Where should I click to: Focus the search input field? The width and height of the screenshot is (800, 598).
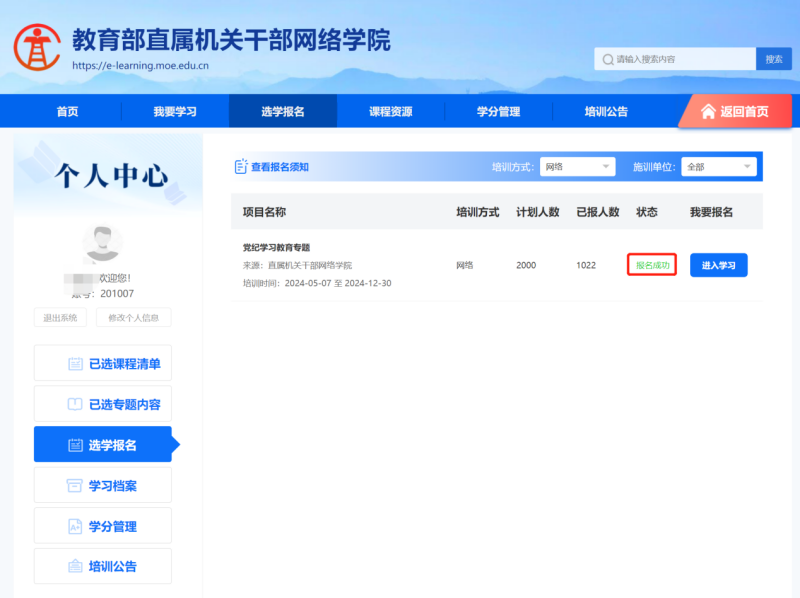682,59
